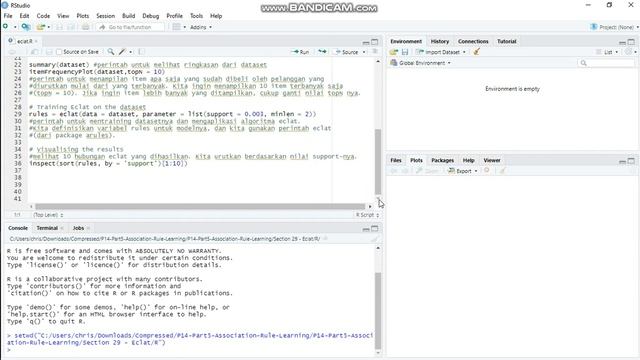Viewport: 640px width, 360px height.
Task: Minimize the source editor pane
Action: click(366, 42)
